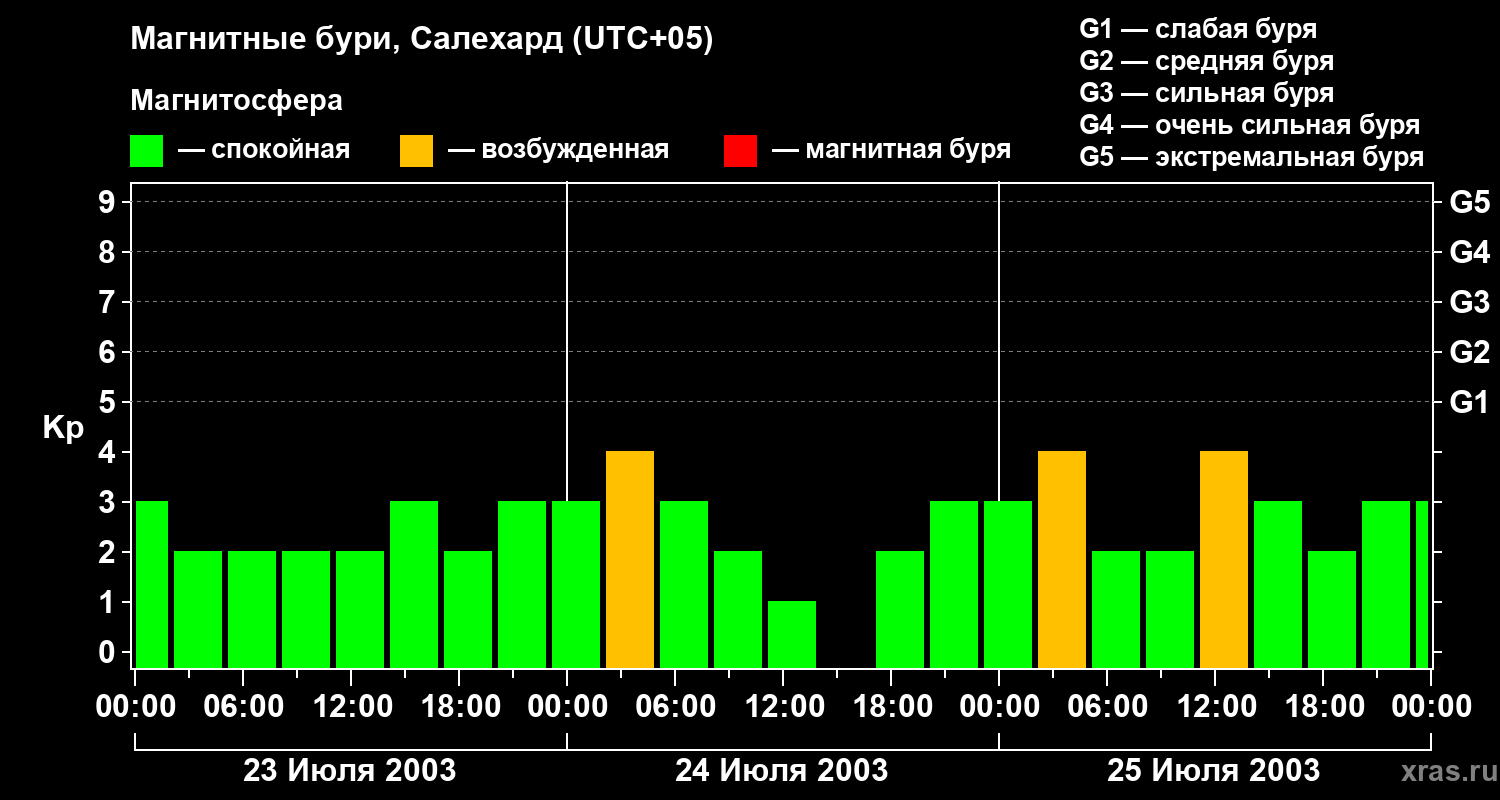This screenshot has height=800, width=1500.
Task: Click the red 'магнитная буря' legend swatch
Action: [740, 151]
